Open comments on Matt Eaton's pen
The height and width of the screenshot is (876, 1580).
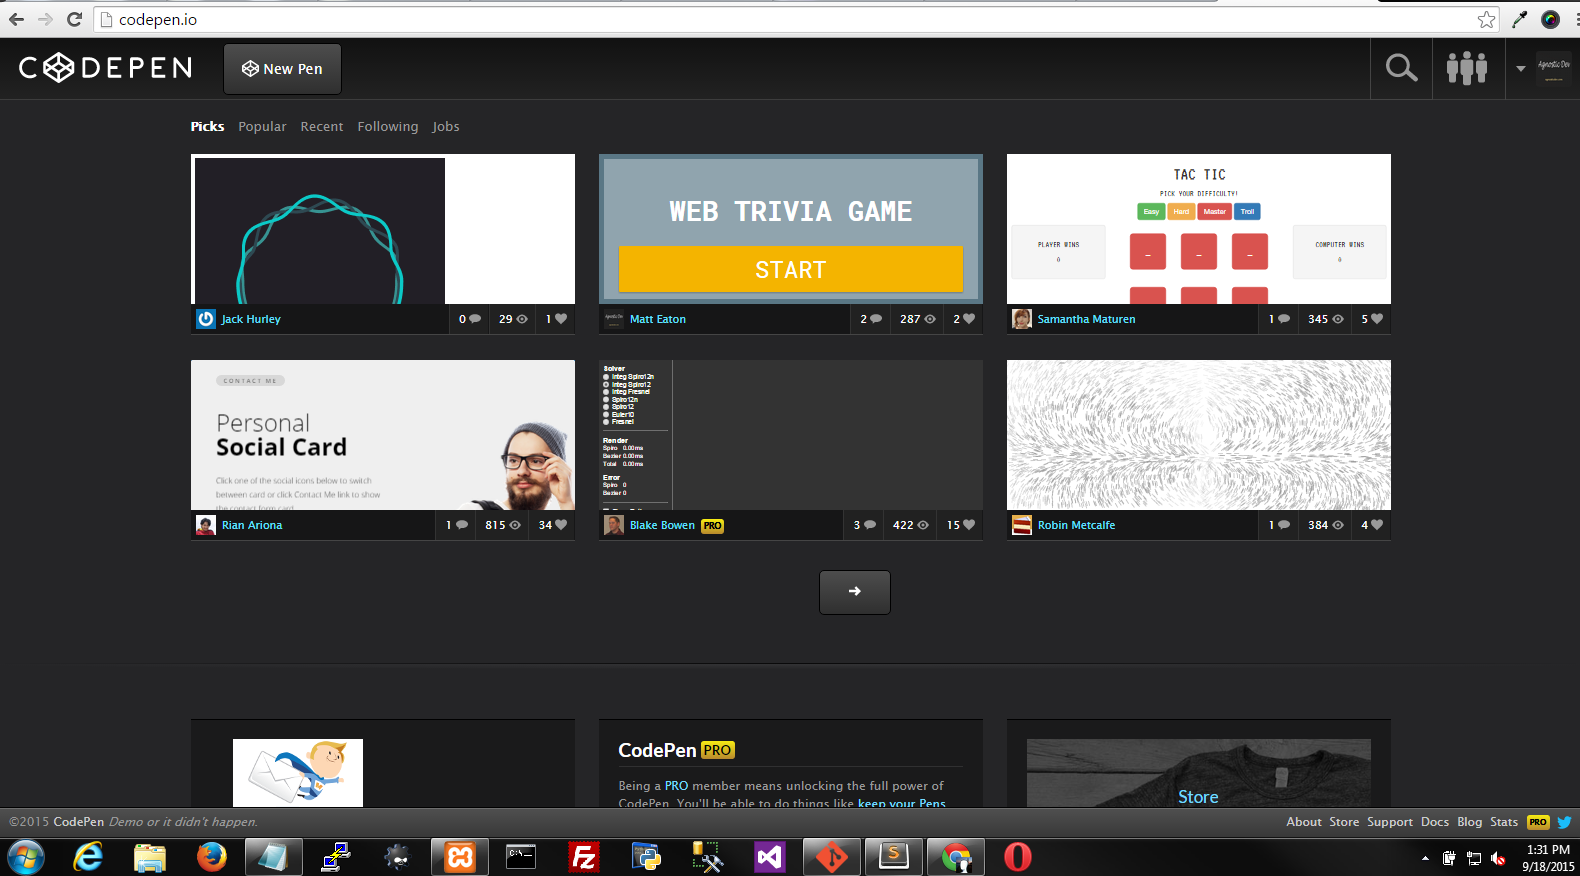pos(871,319)
